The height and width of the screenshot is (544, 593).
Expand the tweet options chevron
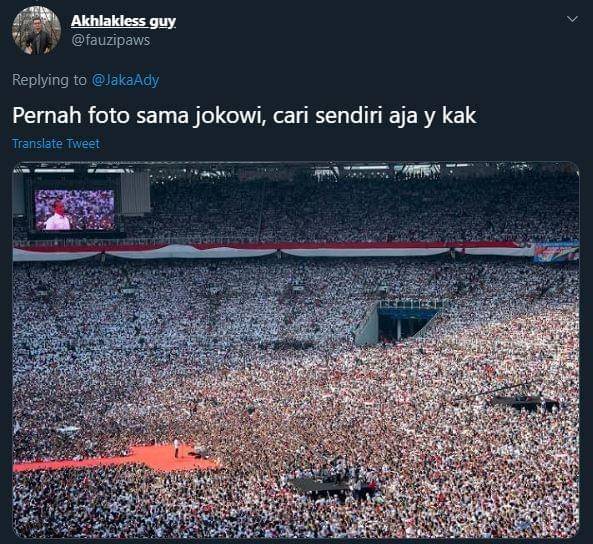tap(573, 19)
